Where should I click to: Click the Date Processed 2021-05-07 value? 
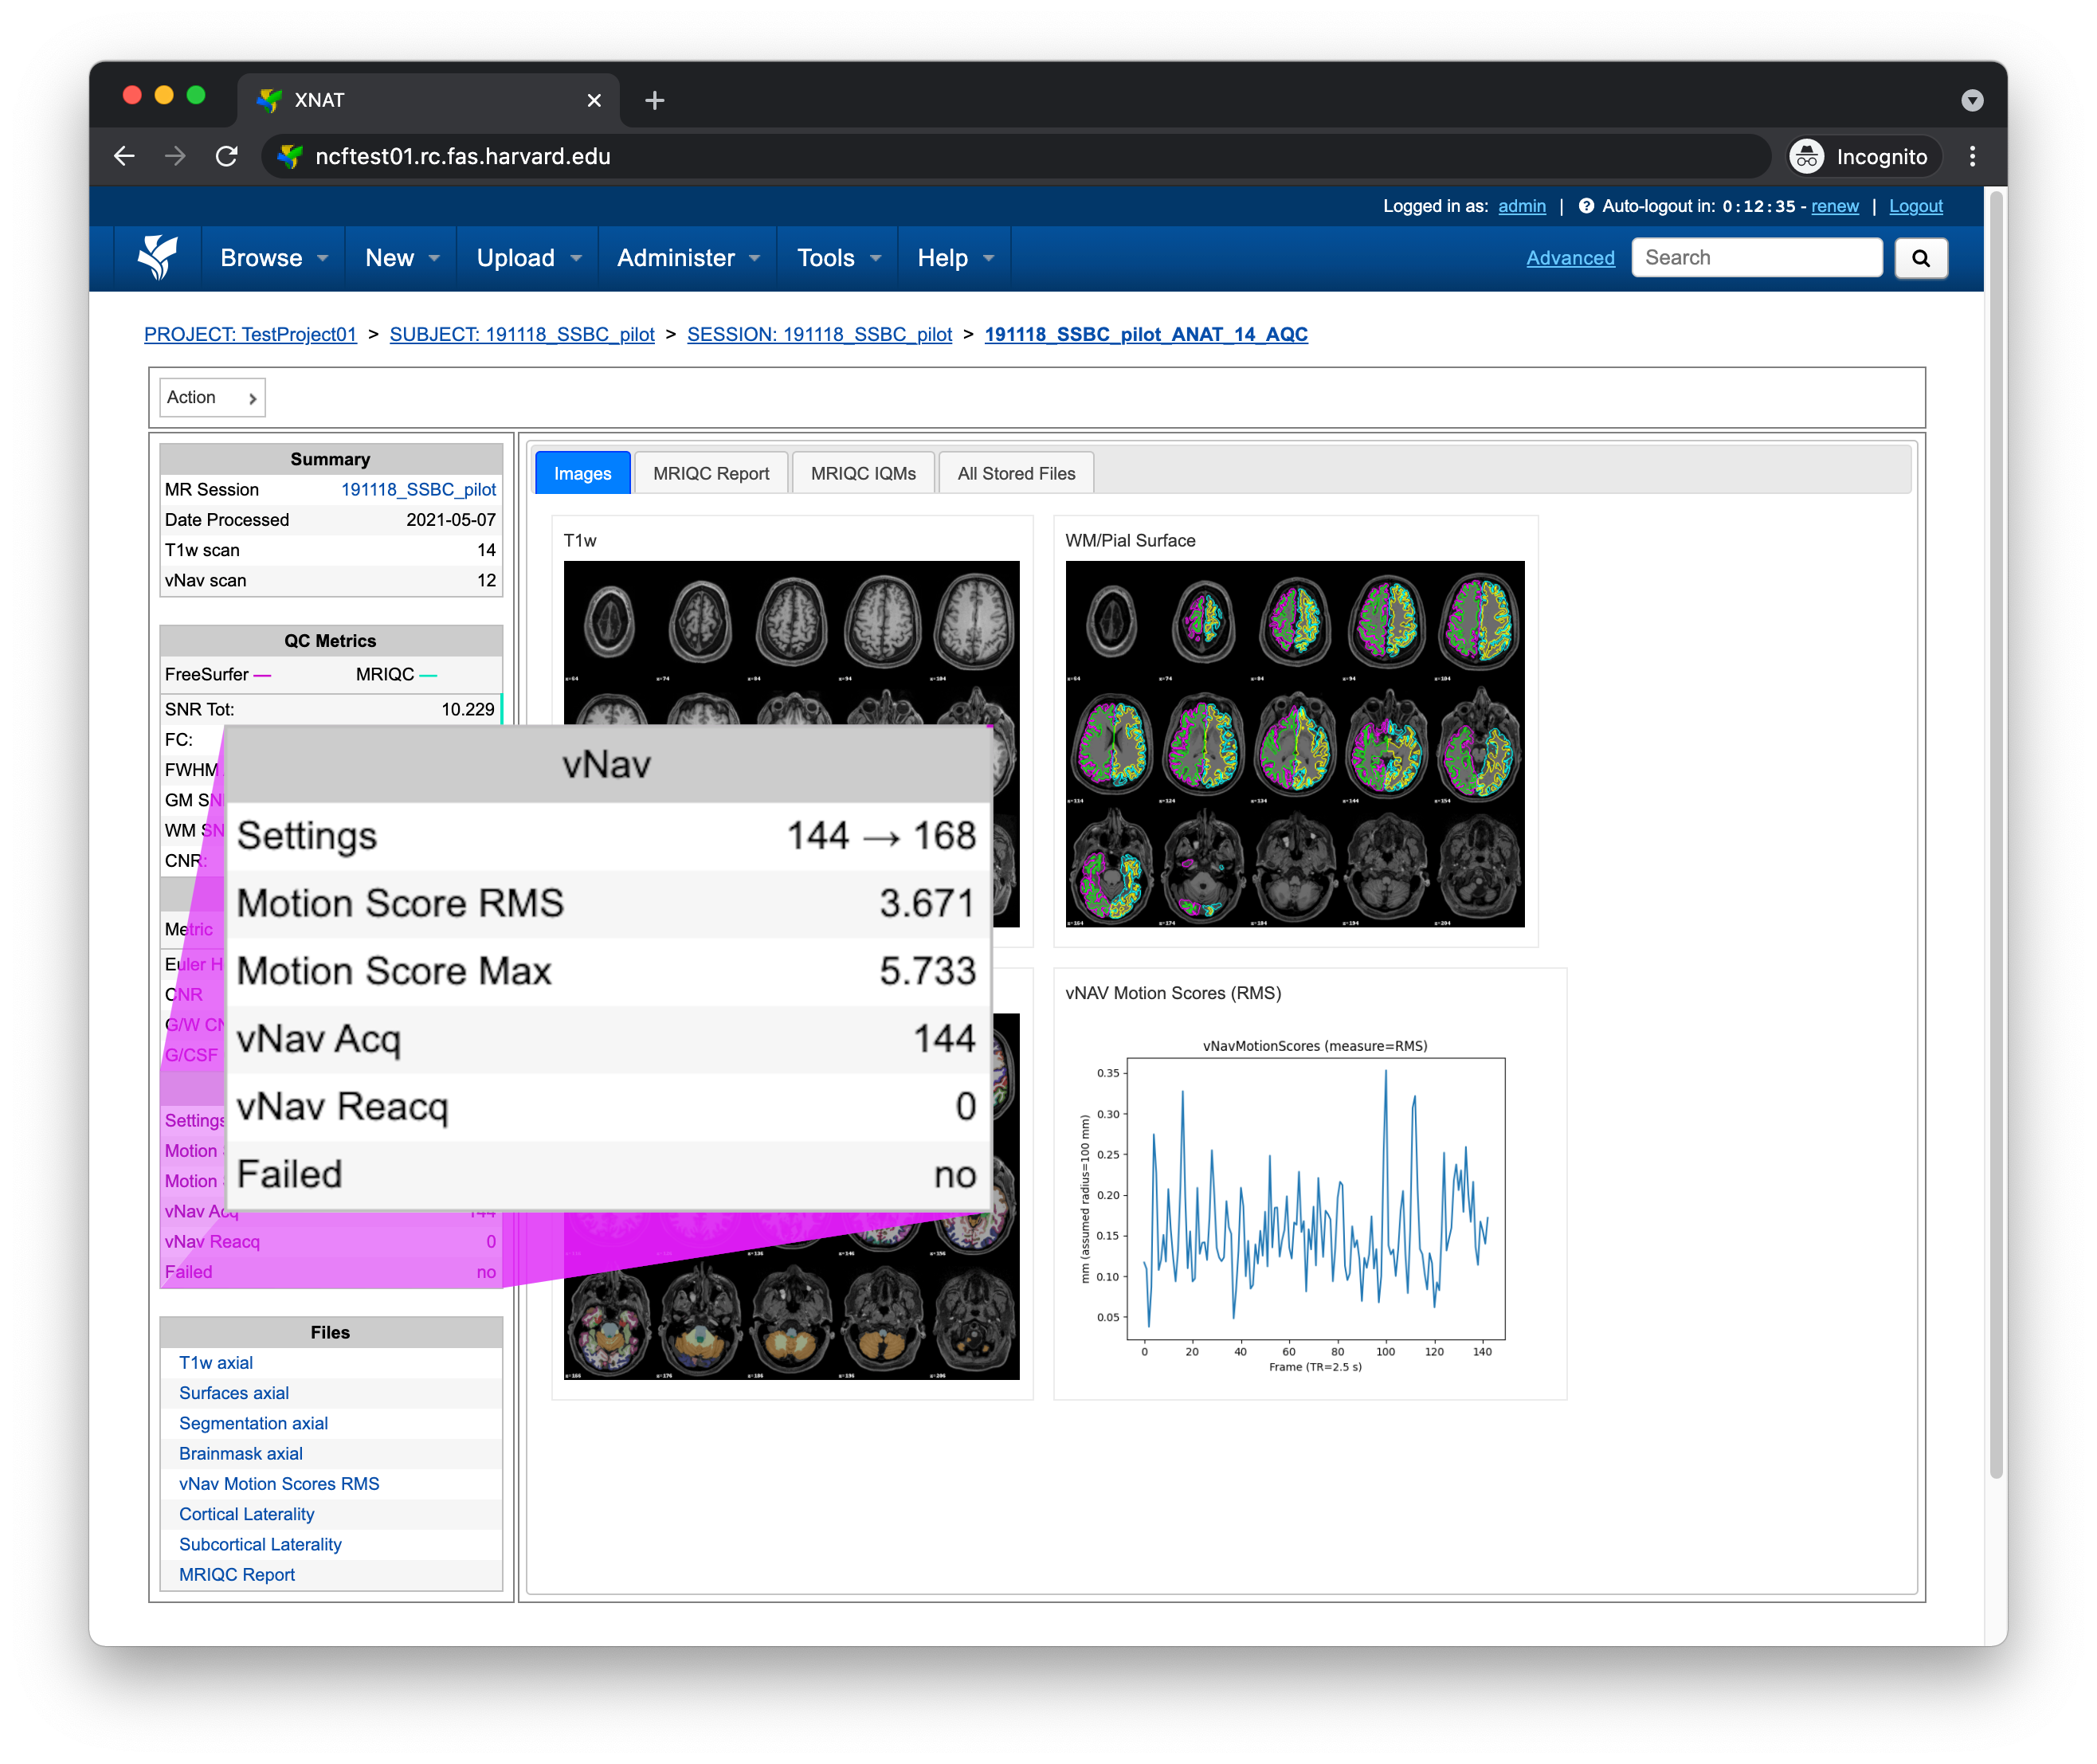[x=450, y=519]
